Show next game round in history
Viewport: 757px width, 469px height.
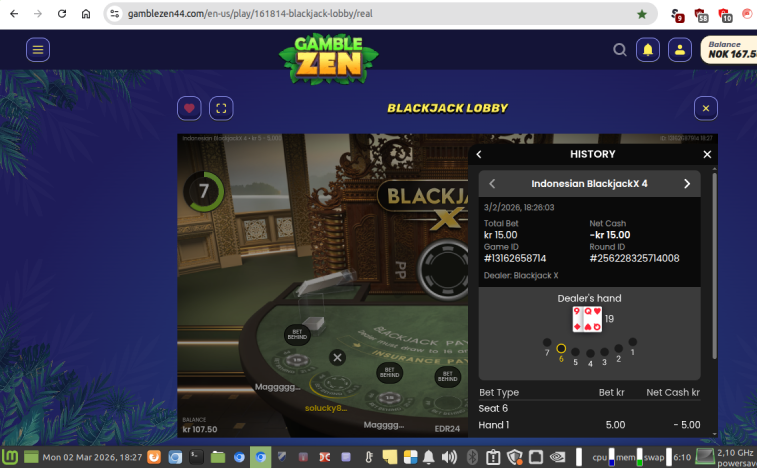687,184
